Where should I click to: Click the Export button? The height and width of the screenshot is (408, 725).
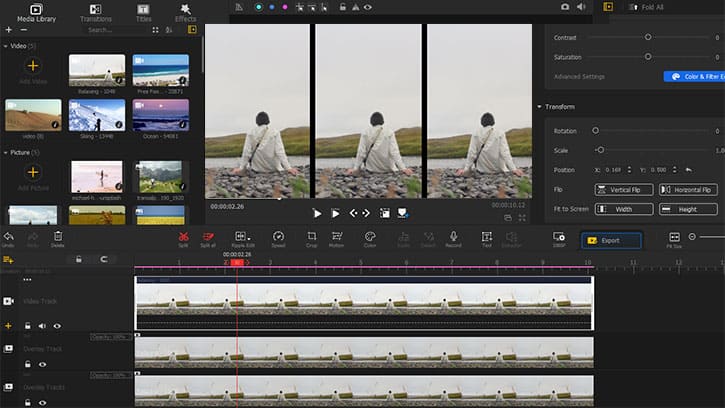click(610, 240)
